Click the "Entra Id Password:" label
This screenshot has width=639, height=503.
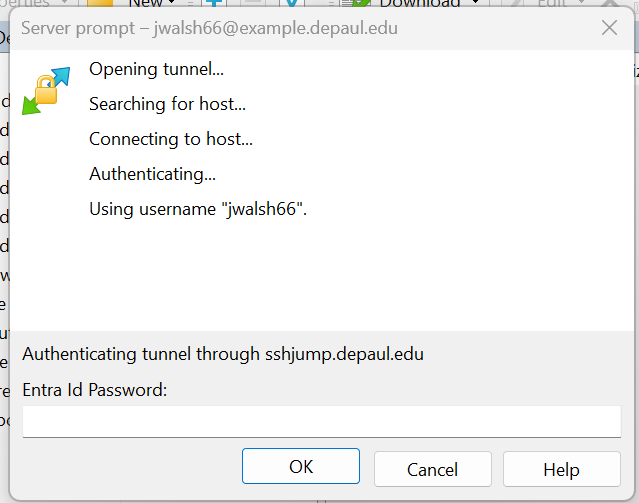(94, 389)
